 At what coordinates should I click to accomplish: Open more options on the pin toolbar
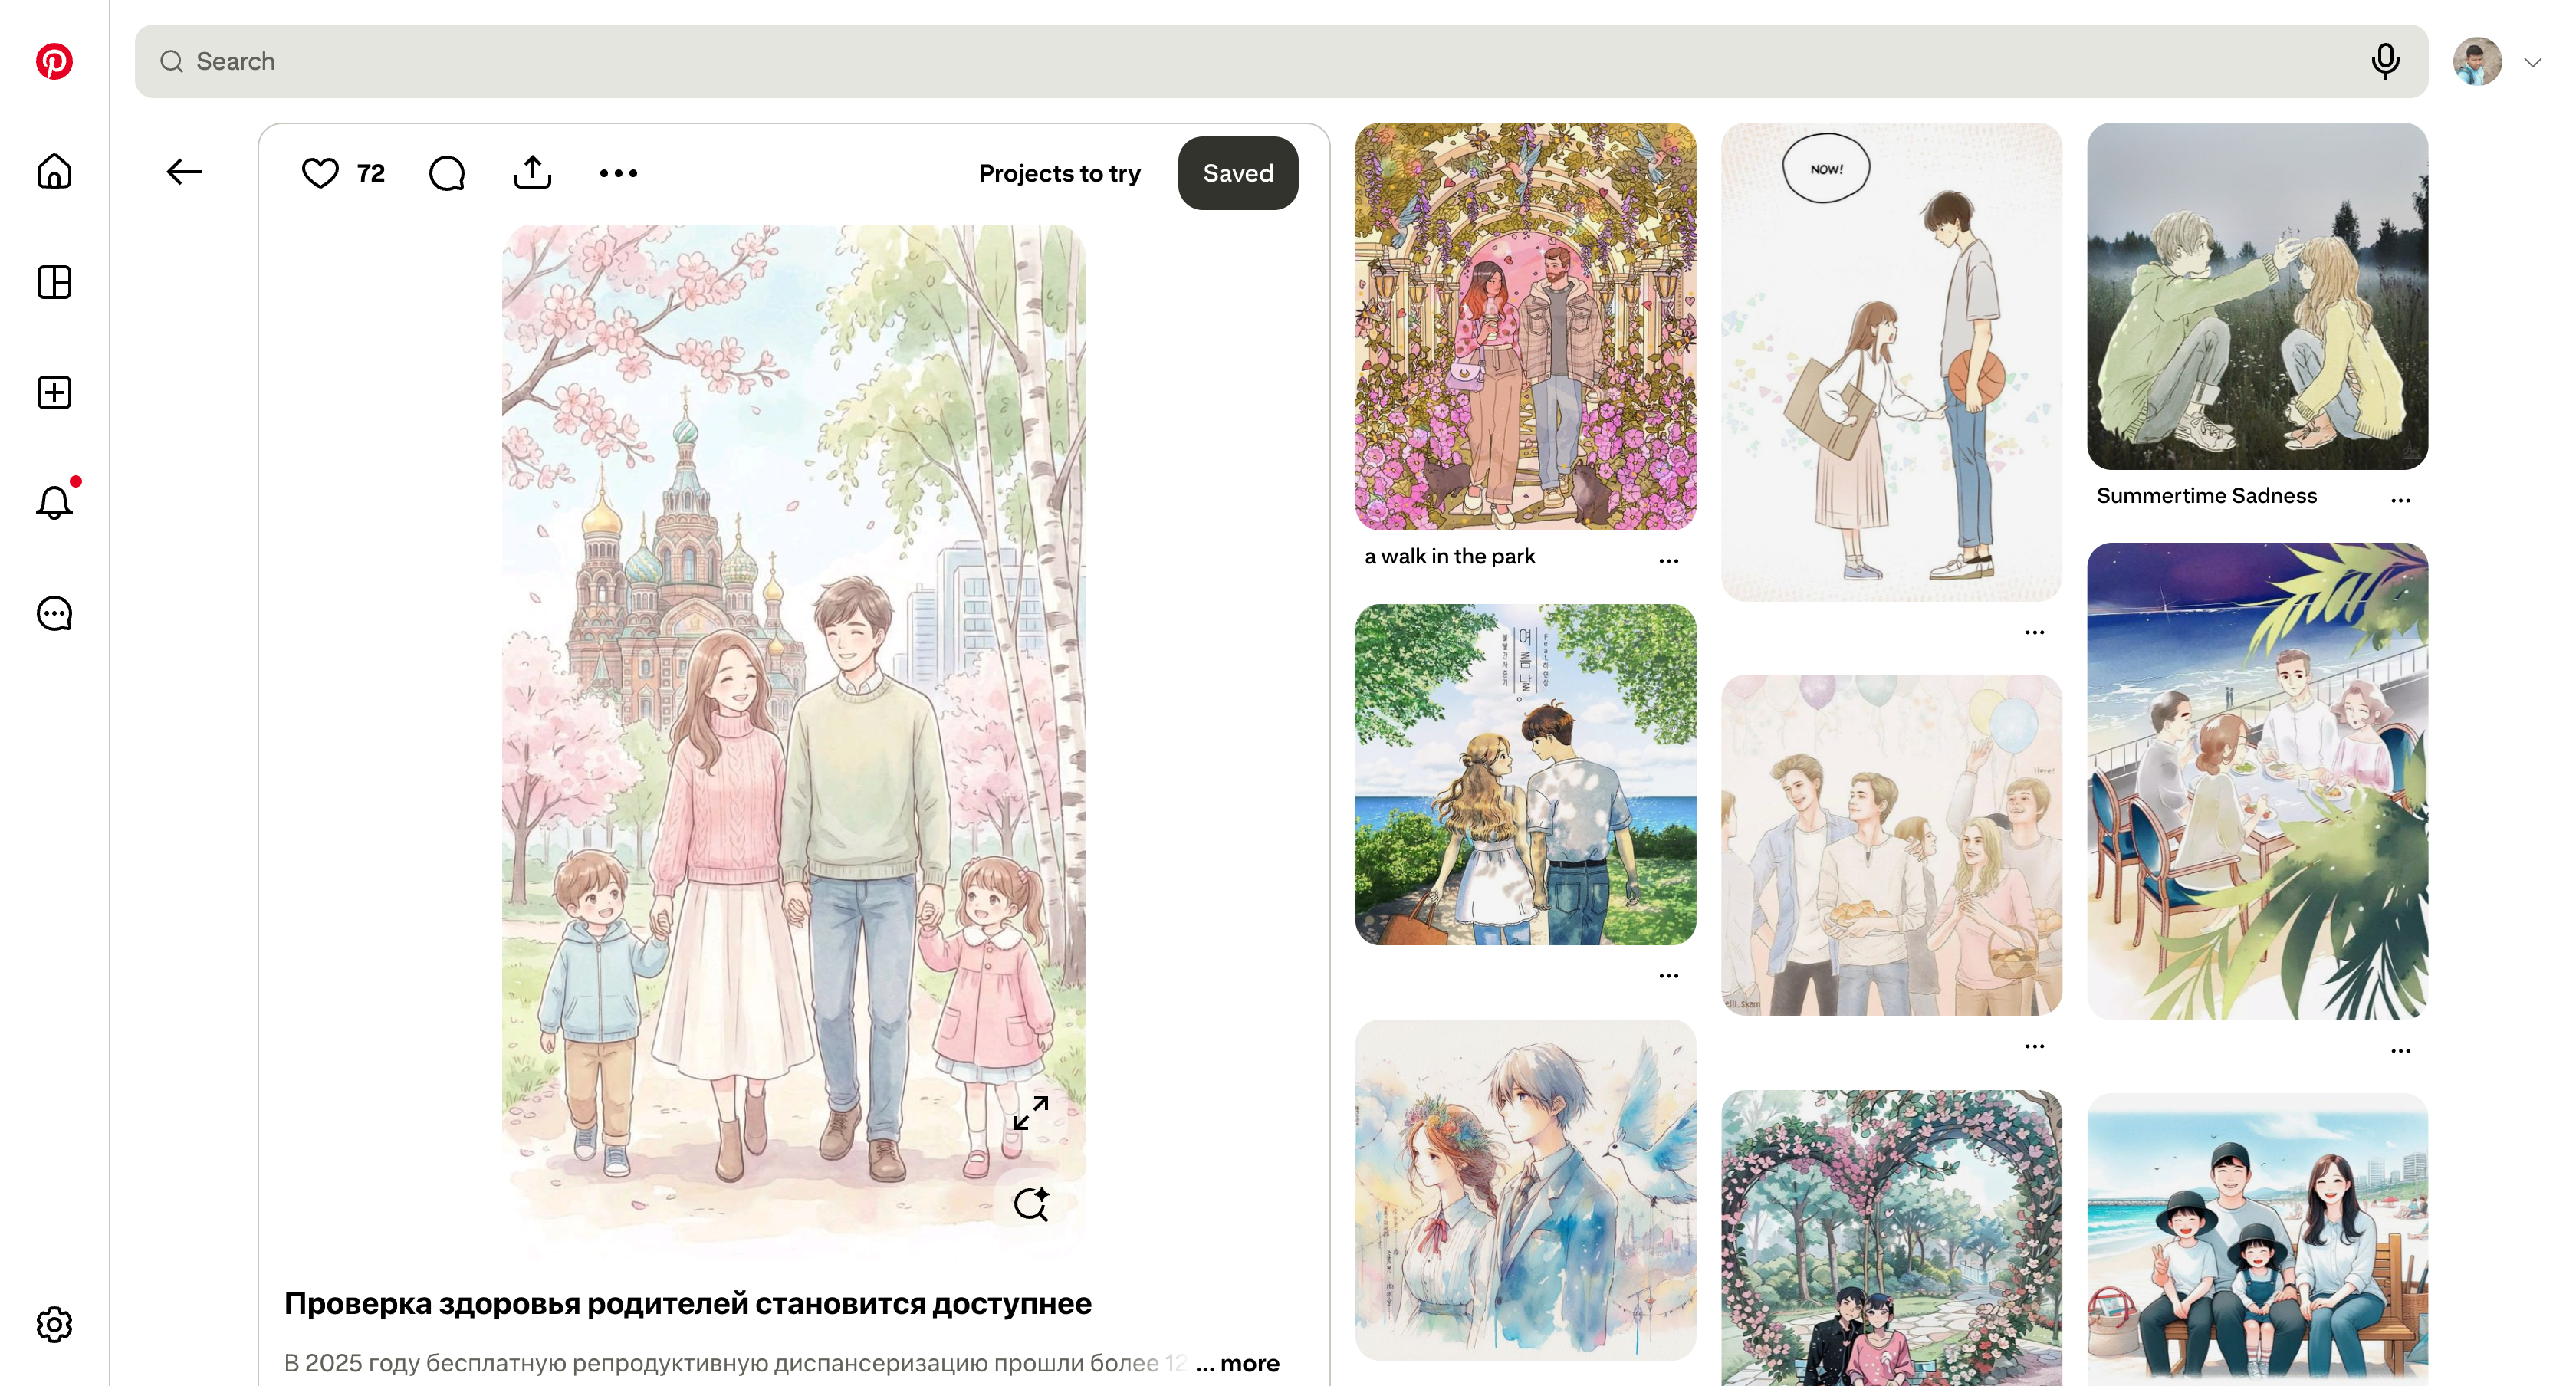coord(618,173)
